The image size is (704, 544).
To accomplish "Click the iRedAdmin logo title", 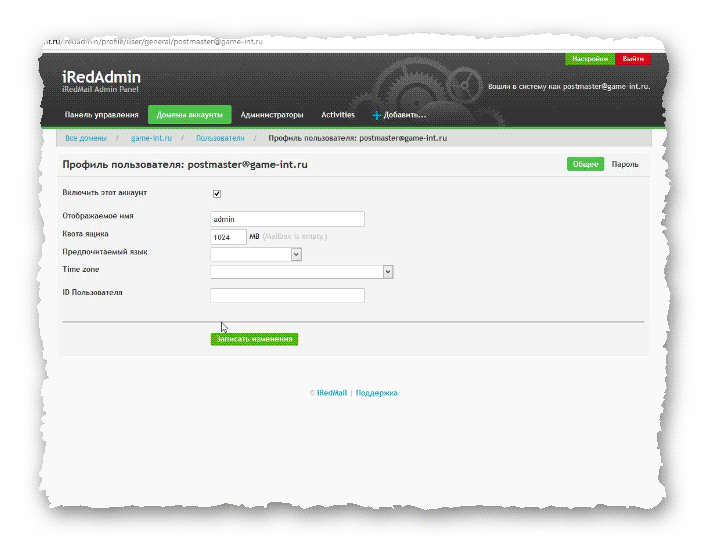I will (x=101, y=77).
